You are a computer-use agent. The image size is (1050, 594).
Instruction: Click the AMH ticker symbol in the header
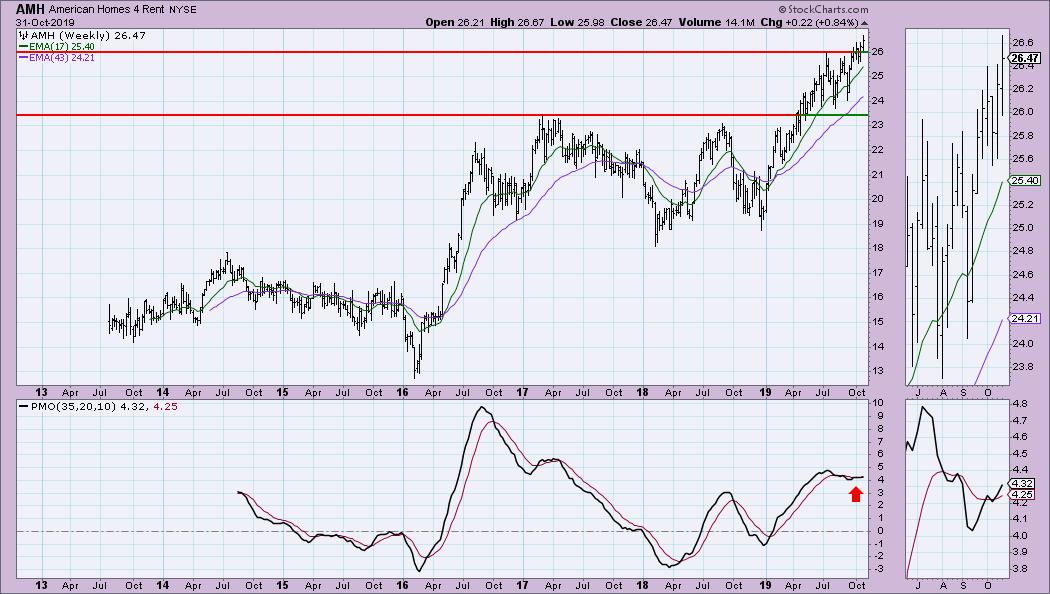click(31, 9)
